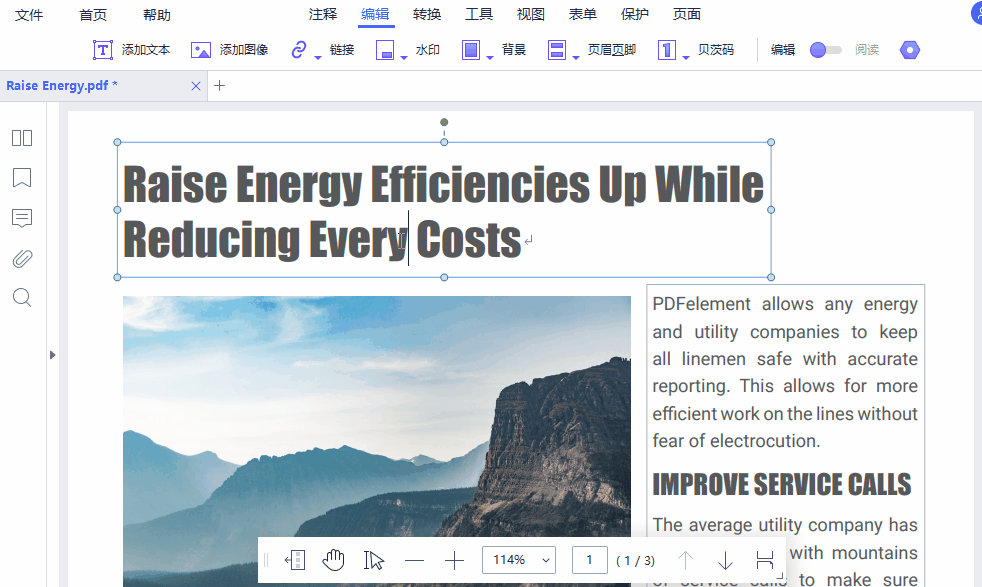
Task: Click the 链接 button in the toolbar
Action: 330,49
